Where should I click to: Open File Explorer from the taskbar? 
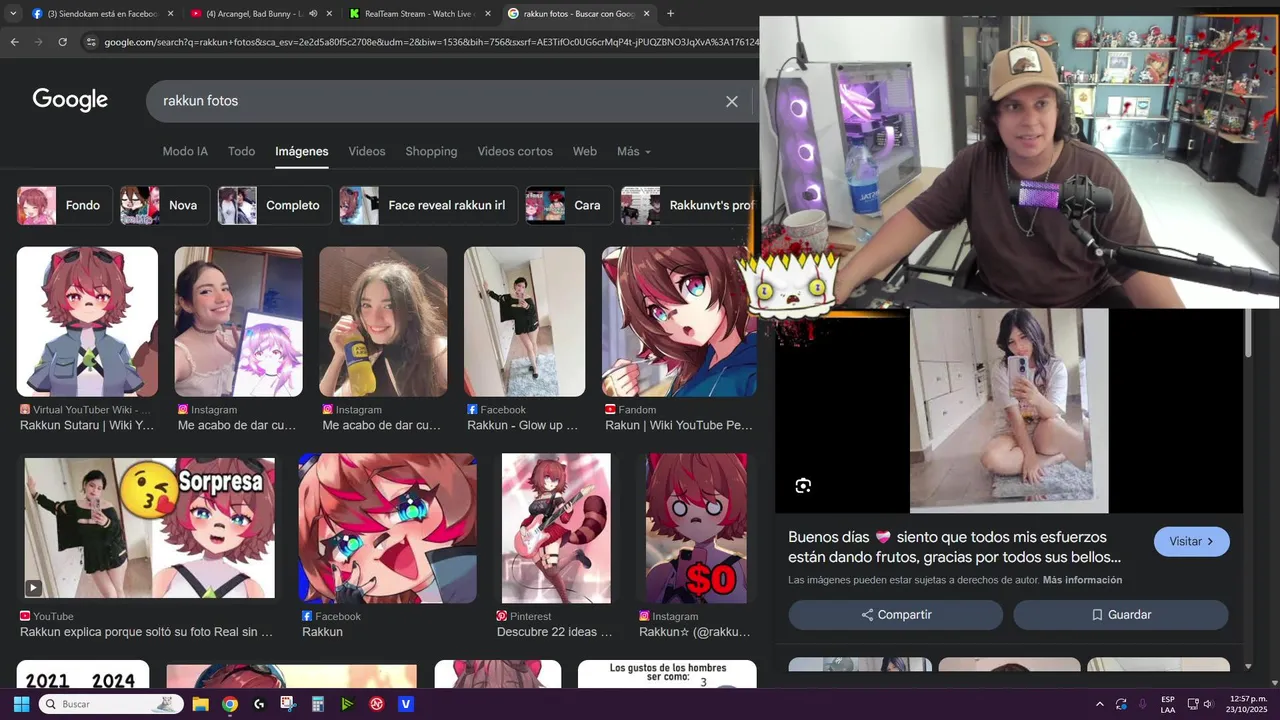200,704
